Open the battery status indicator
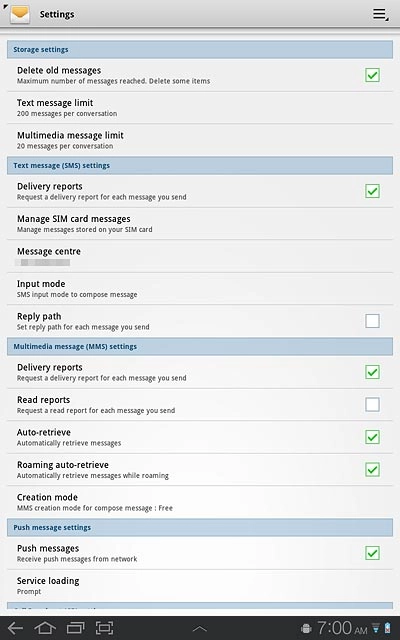The image size is (400, 640). [387, 629]
